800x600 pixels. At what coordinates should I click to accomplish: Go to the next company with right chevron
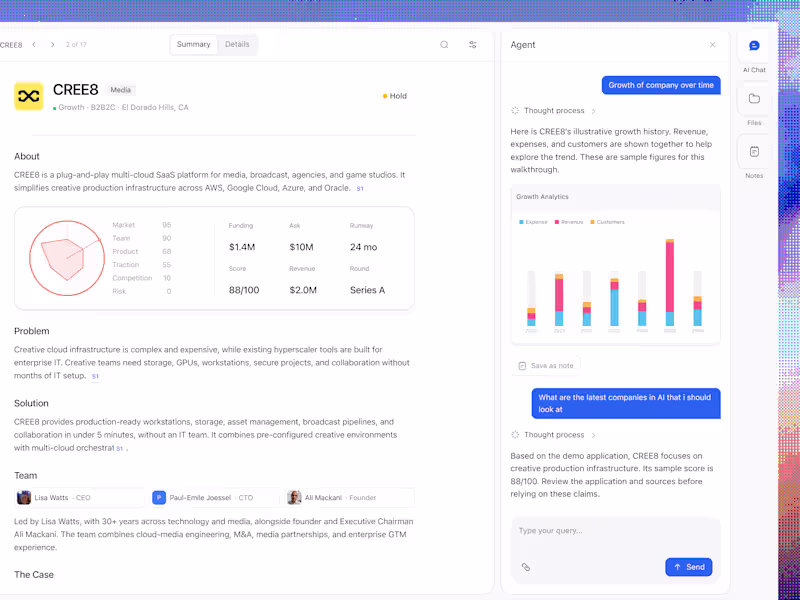point(53,45)
